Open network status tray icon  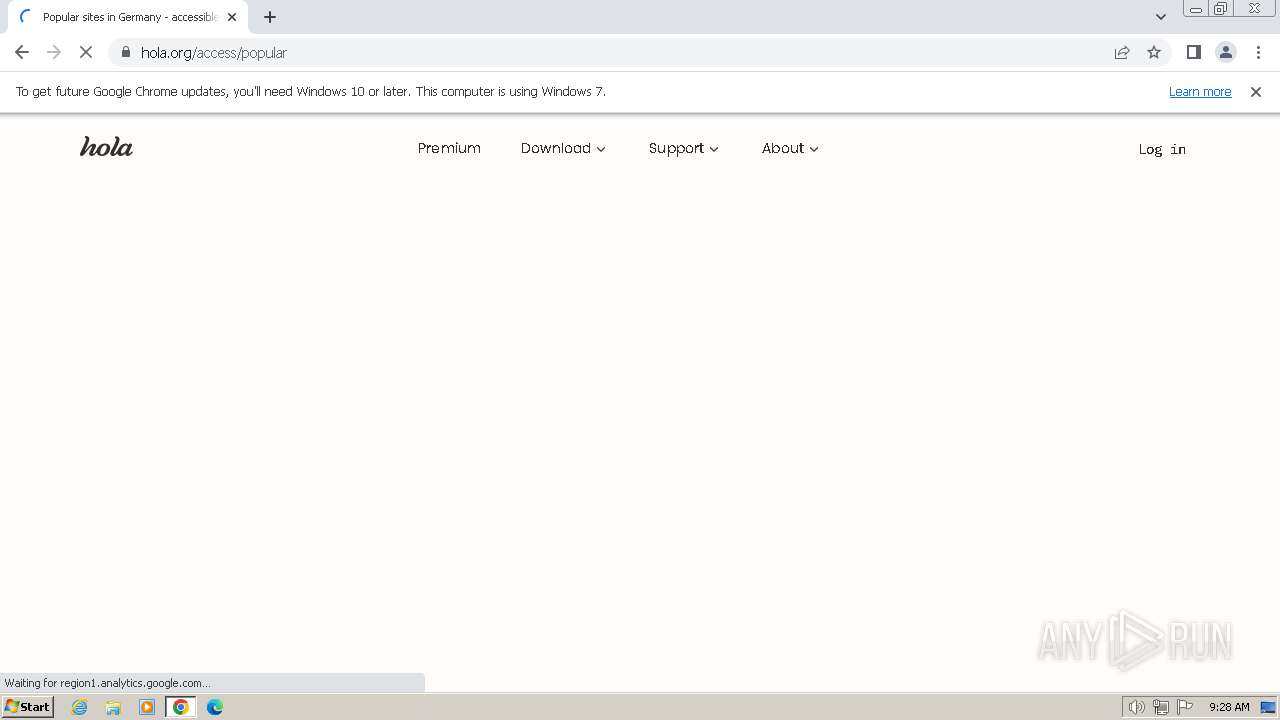click(x=1161, y=707)
